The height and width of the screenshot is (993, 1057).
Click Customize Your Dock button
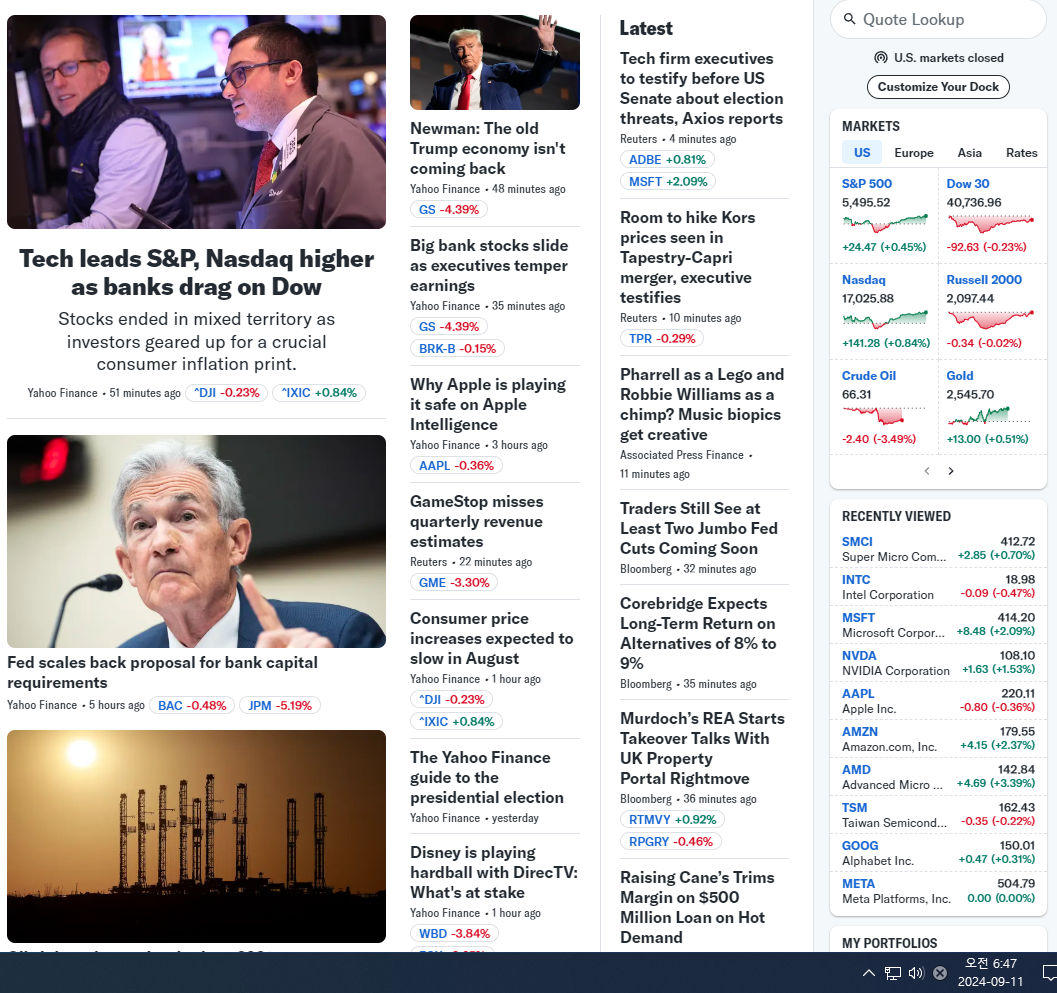pyautogui.click(x=938, y=87)
